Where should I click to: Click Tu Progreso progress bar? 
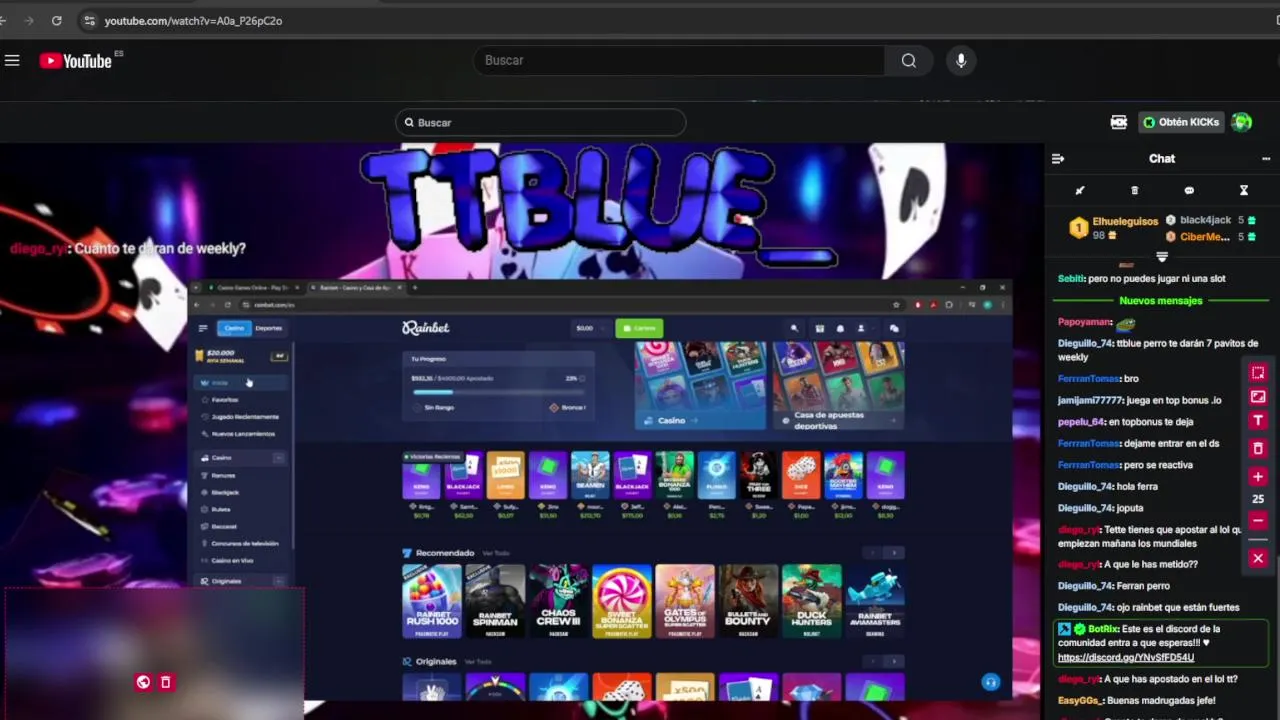point(498,392)
